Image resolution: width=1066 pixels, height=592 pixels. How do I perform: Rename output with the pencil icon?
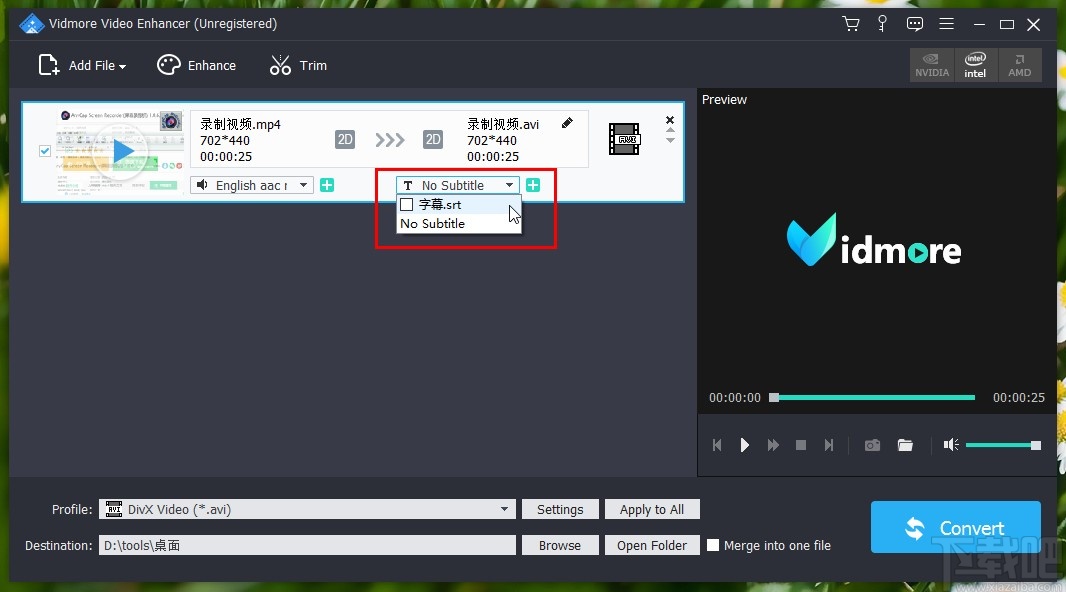click(x=567, y=123)
